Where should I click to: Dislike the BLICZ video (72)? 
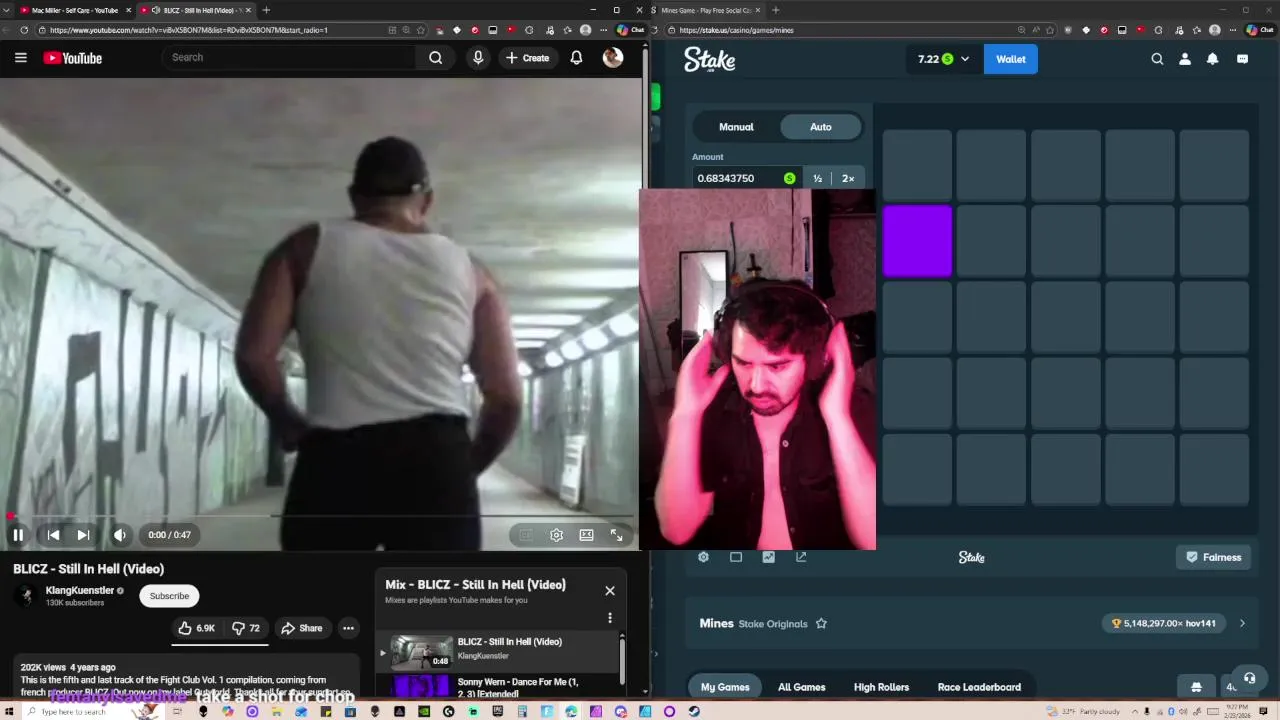(246, 628)
